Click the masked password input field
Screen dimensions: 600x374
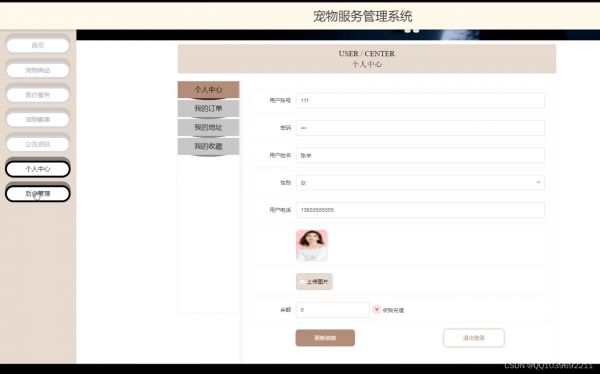[420, 128]
